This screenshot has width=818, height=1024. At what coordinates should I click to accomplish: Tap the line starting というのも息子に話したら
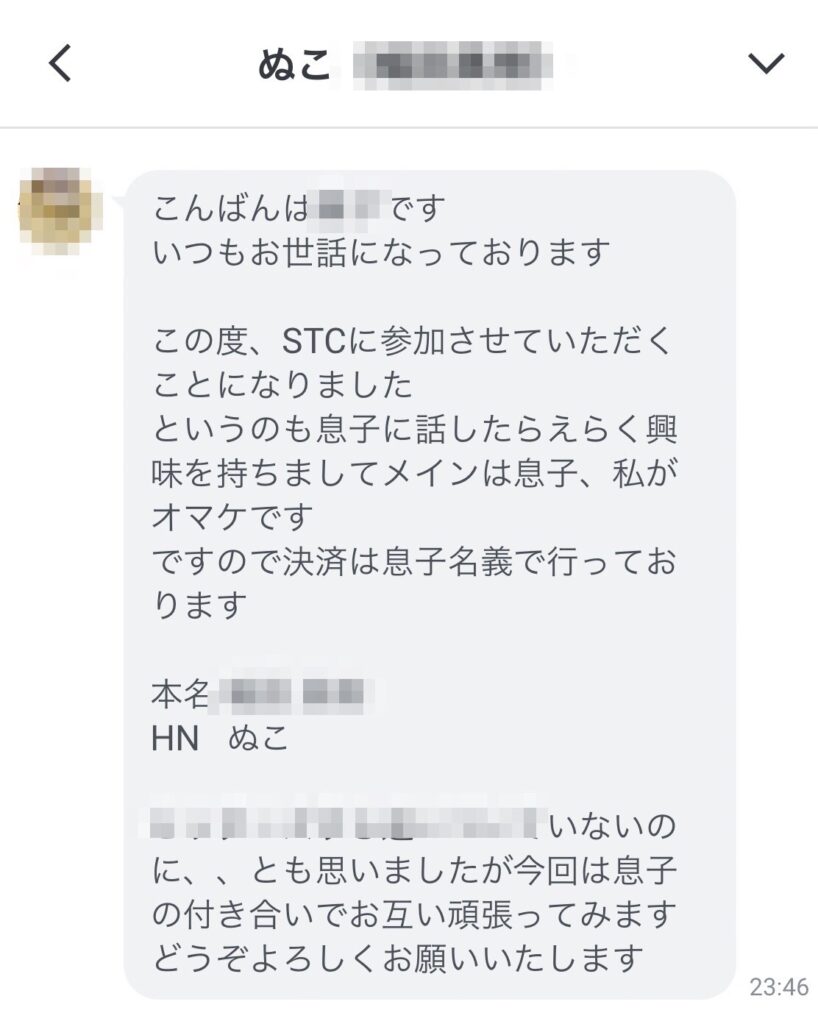click(x=415, y=429)
